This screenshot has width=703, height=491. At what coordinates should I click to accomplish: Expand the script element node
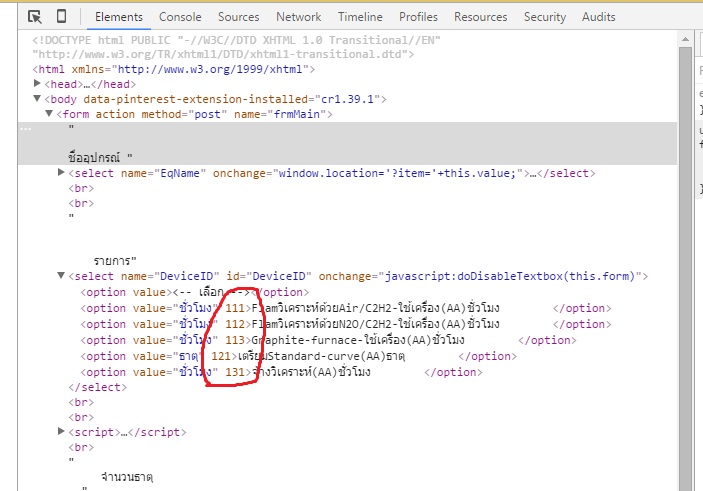click(61, 431)
